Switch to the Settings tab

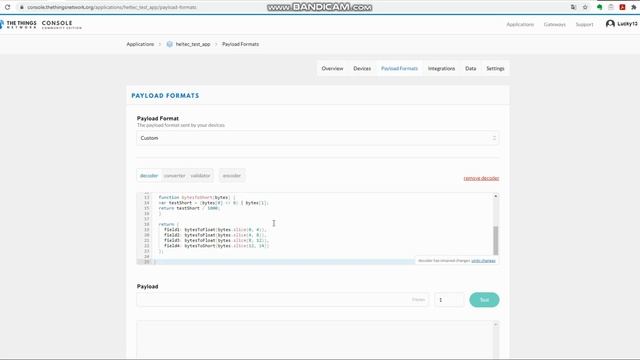[495, 69]
